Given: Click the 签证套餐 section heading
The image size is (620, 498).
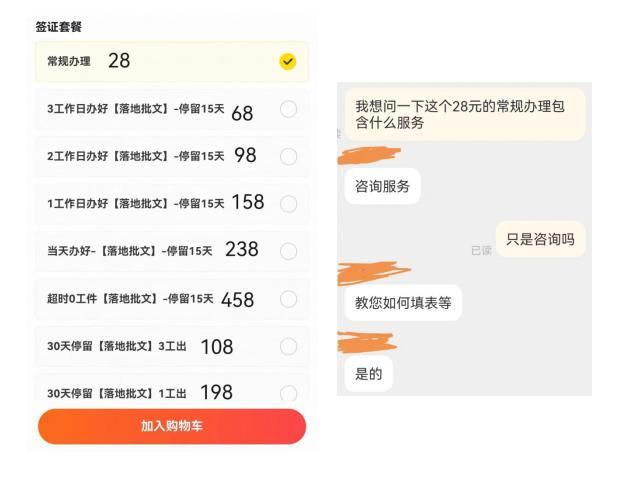Looking at the screenshot, I should click(59, 27).
